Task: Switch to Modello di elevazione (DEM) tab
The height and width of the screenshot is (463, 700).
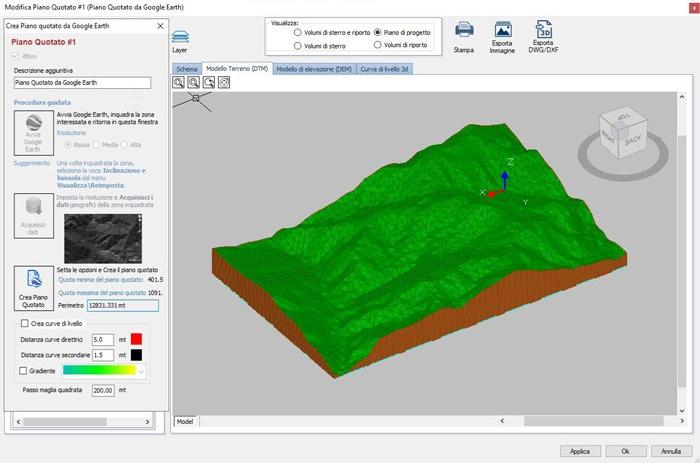Action: [x=314, y=69]
